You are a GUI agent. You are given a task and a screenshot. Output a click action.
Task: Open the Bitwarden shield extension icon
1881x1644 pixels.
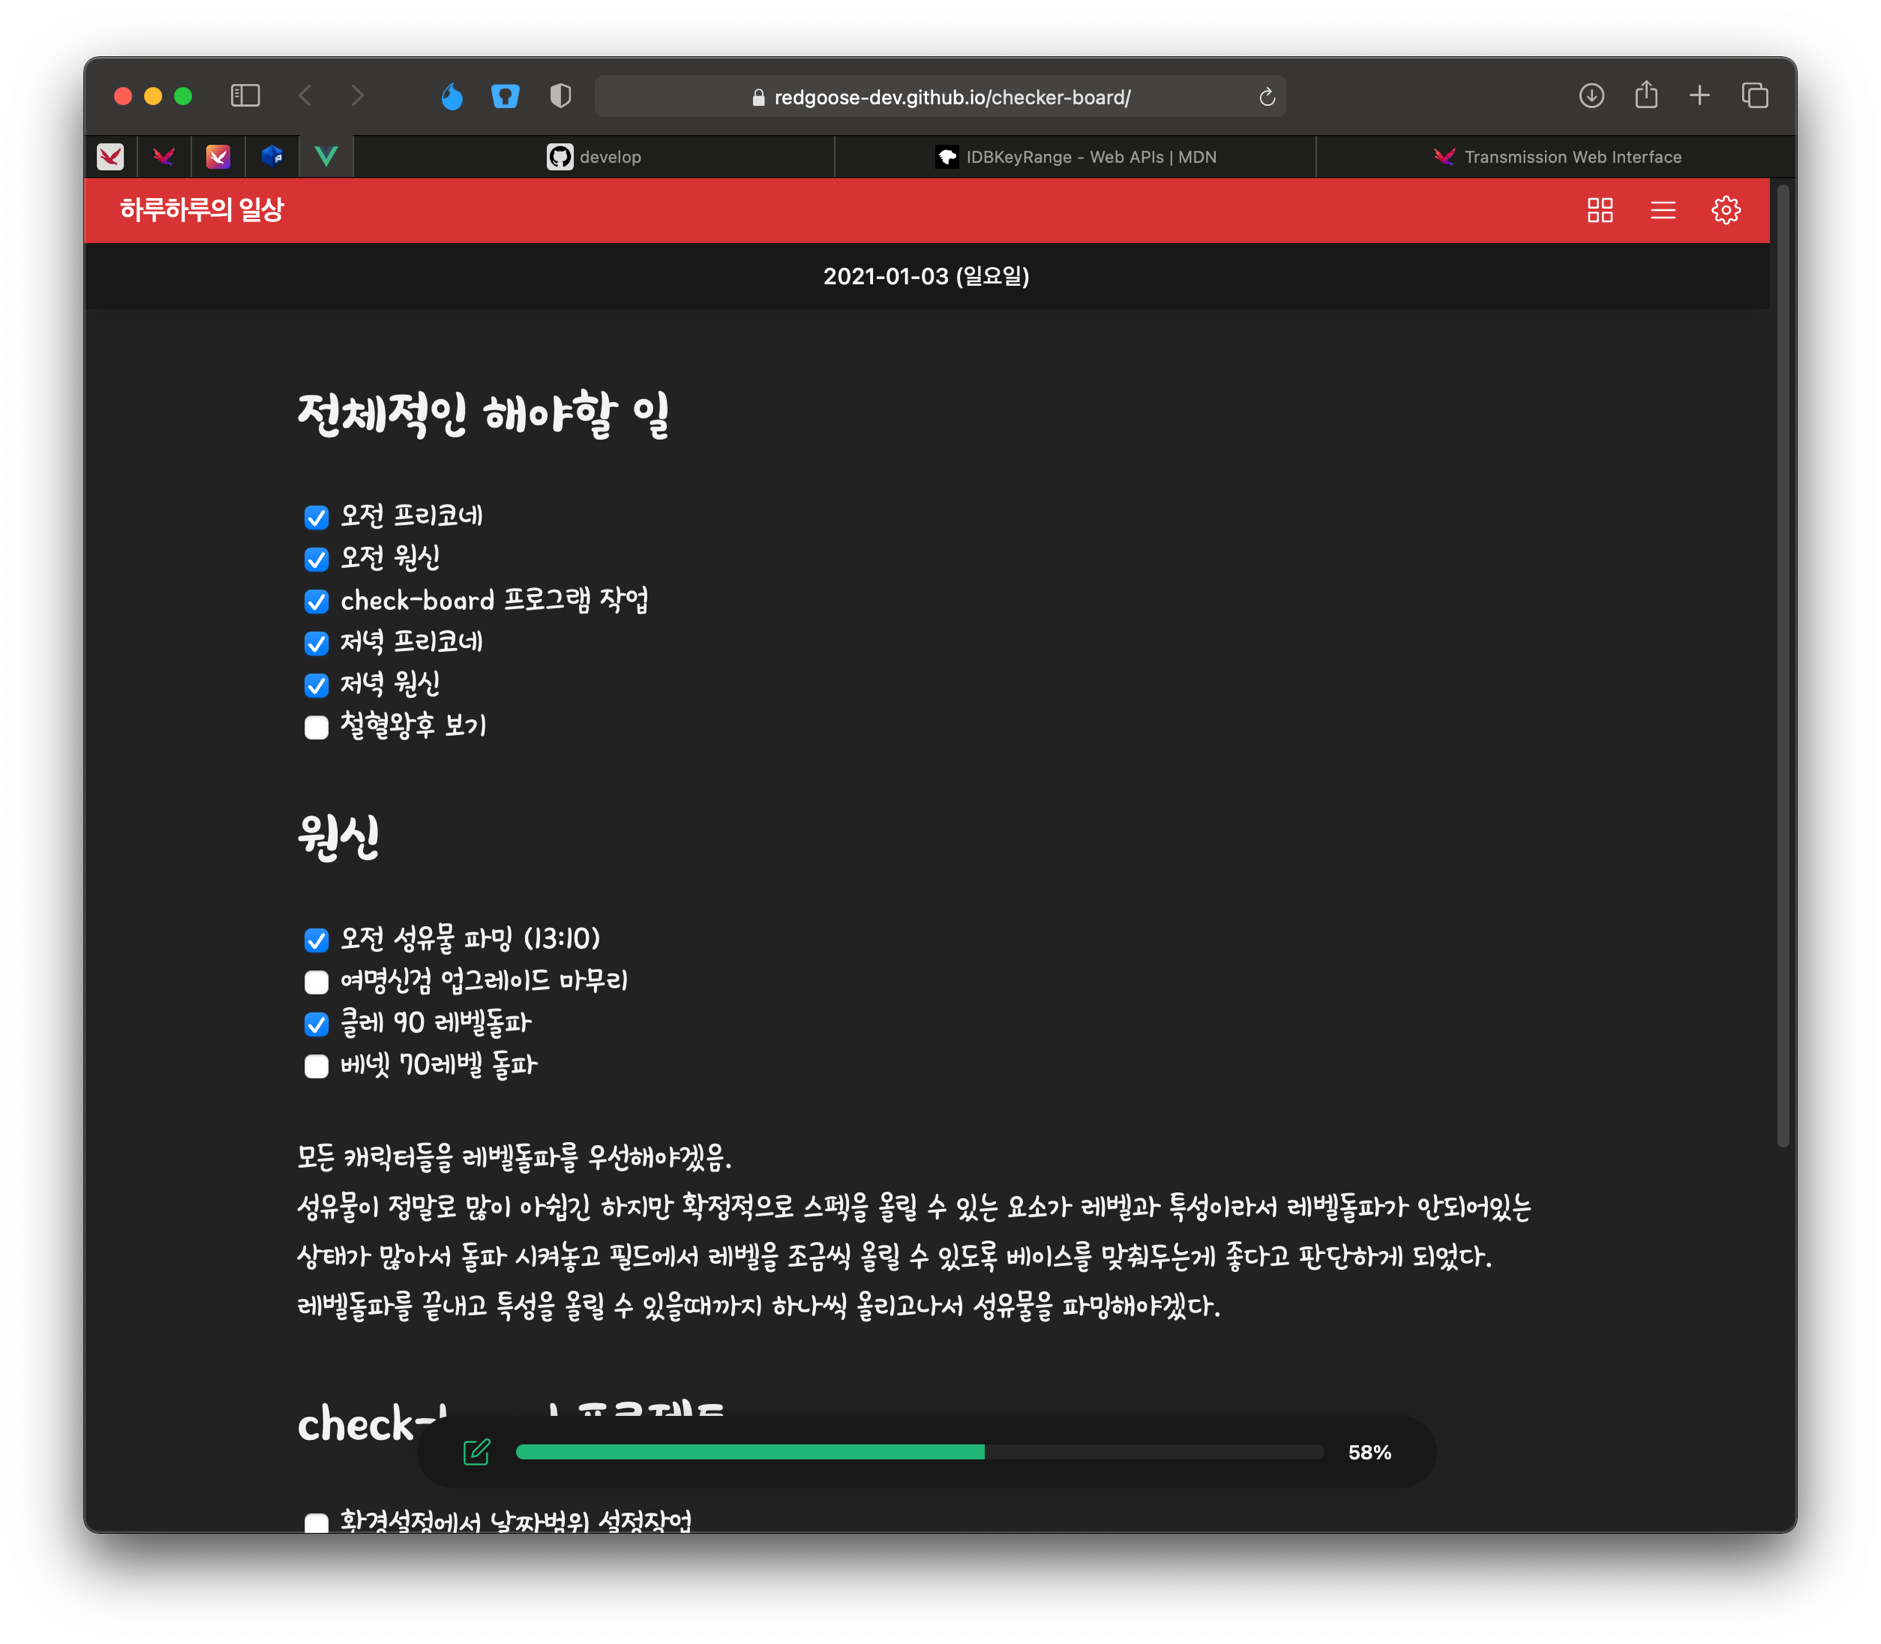[505, 96]
